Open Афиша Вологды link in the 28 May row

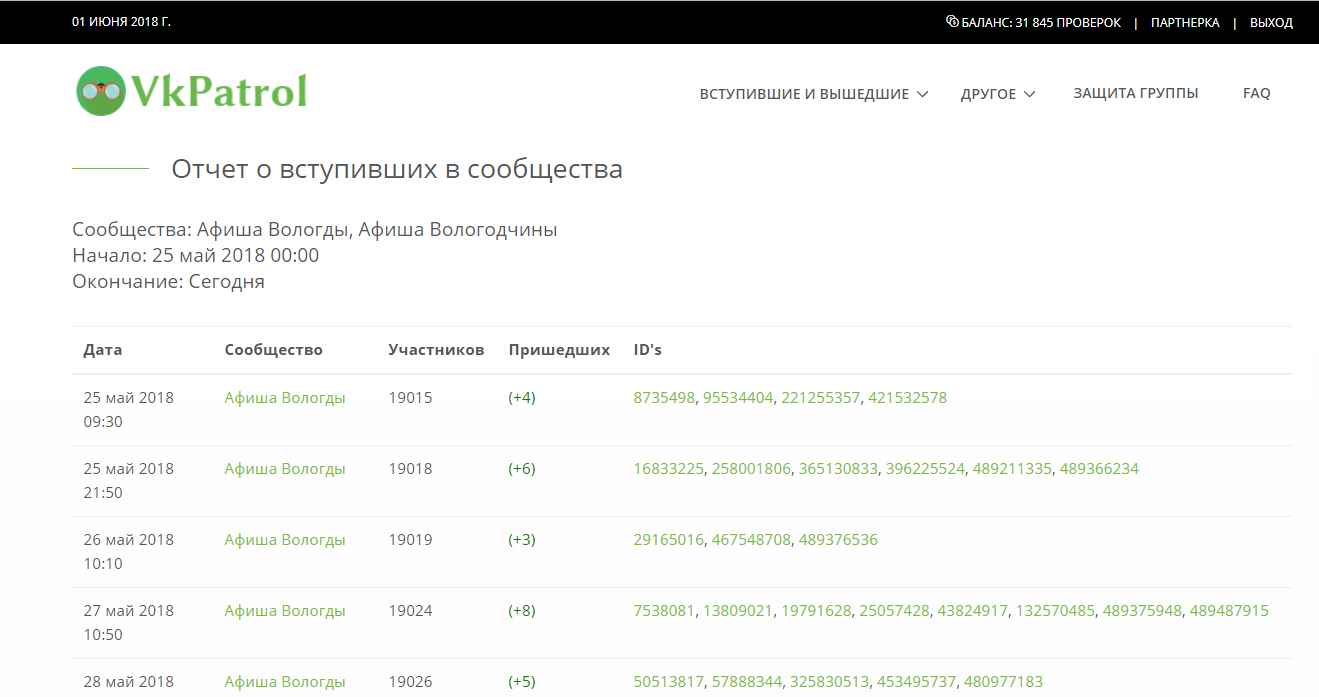284,681
